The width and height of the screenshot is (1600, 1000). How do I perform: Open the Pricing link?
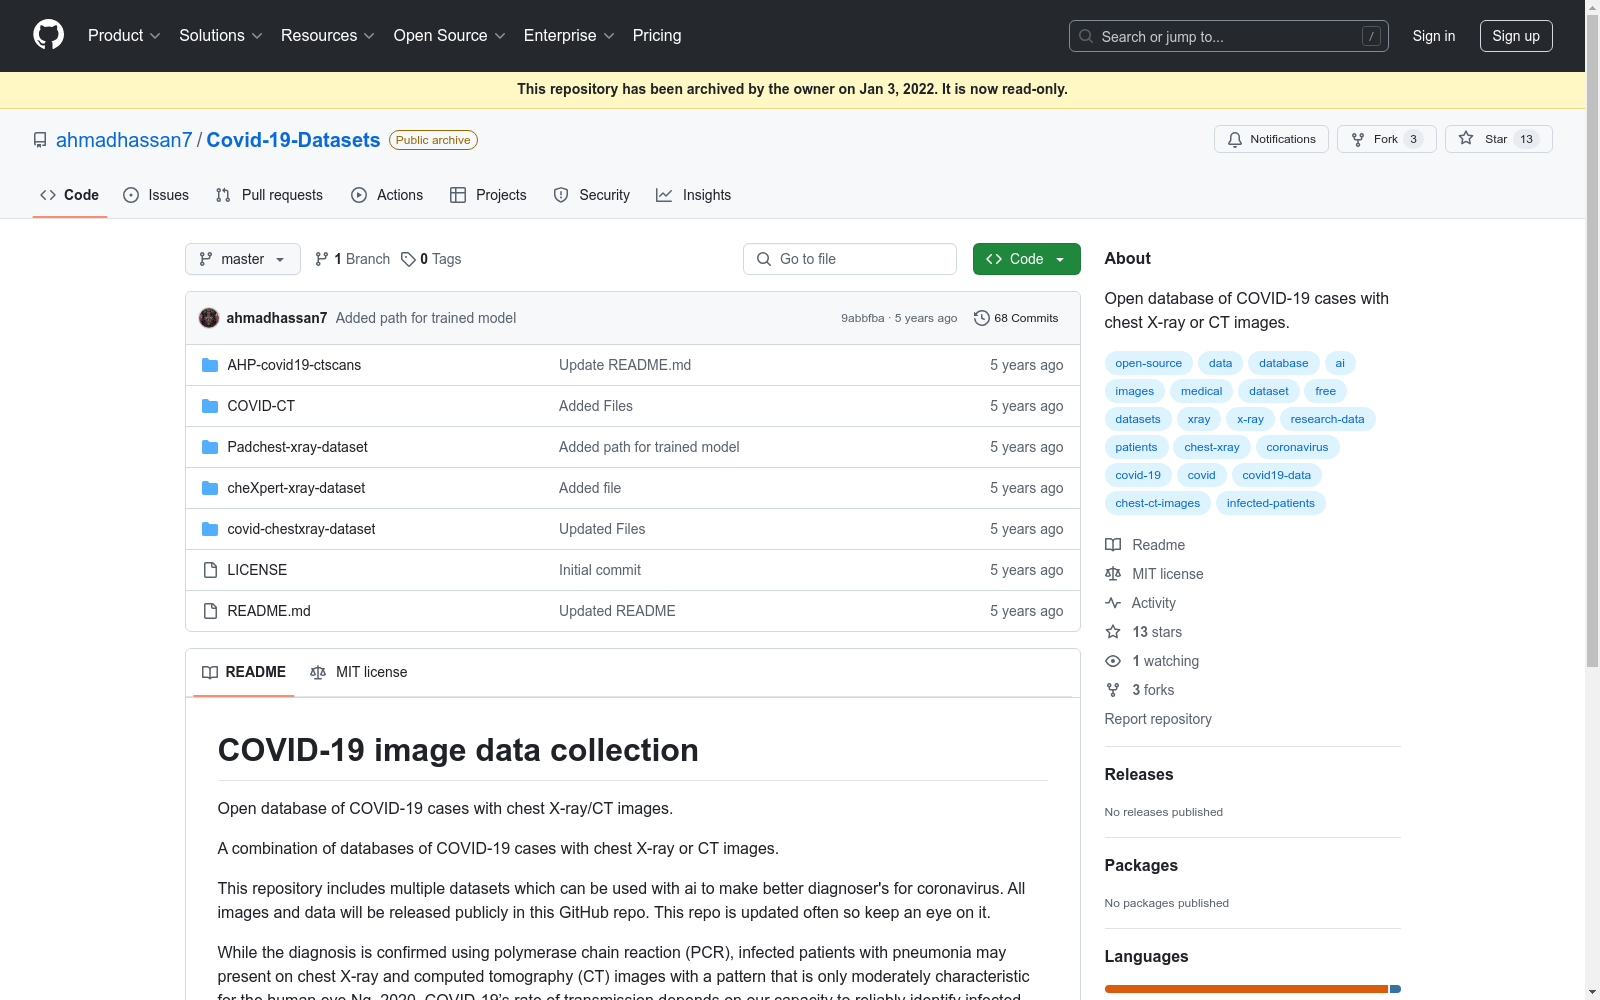pyautogui.click(x=657, y=36)
